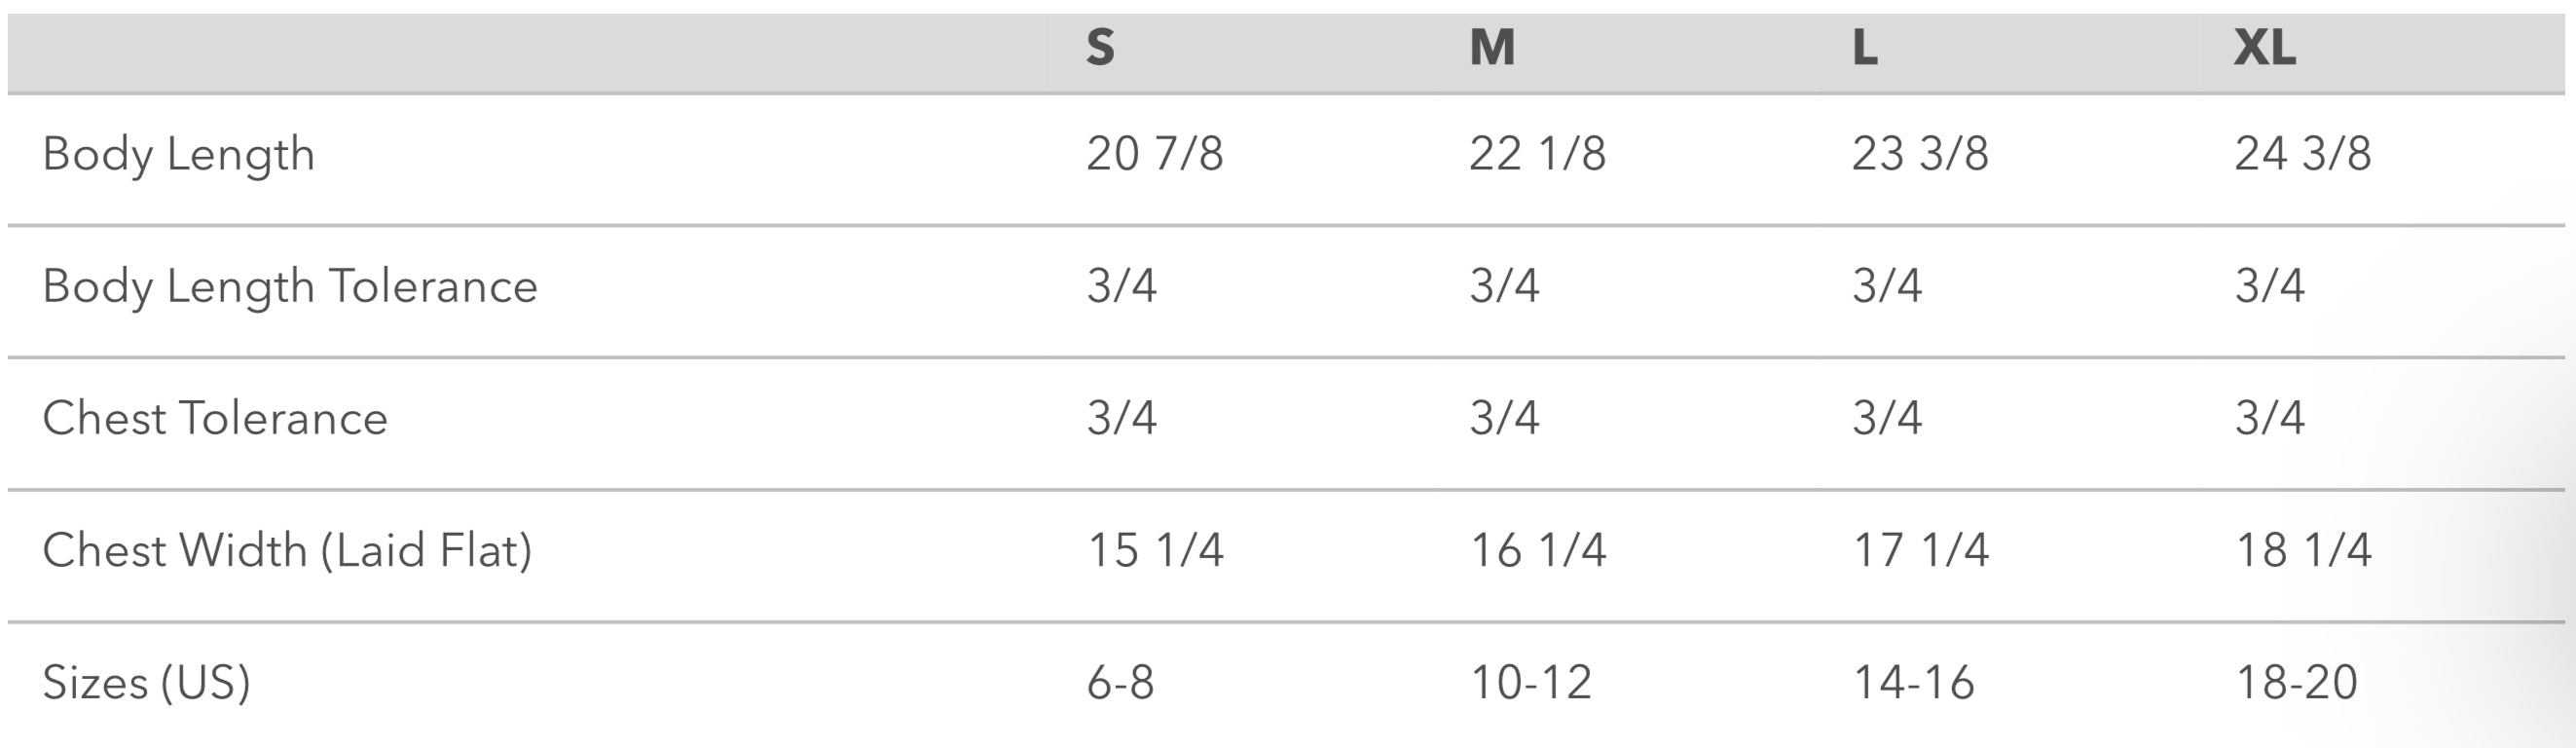Click the 16 1/4 chest width value

[1538, 550]
